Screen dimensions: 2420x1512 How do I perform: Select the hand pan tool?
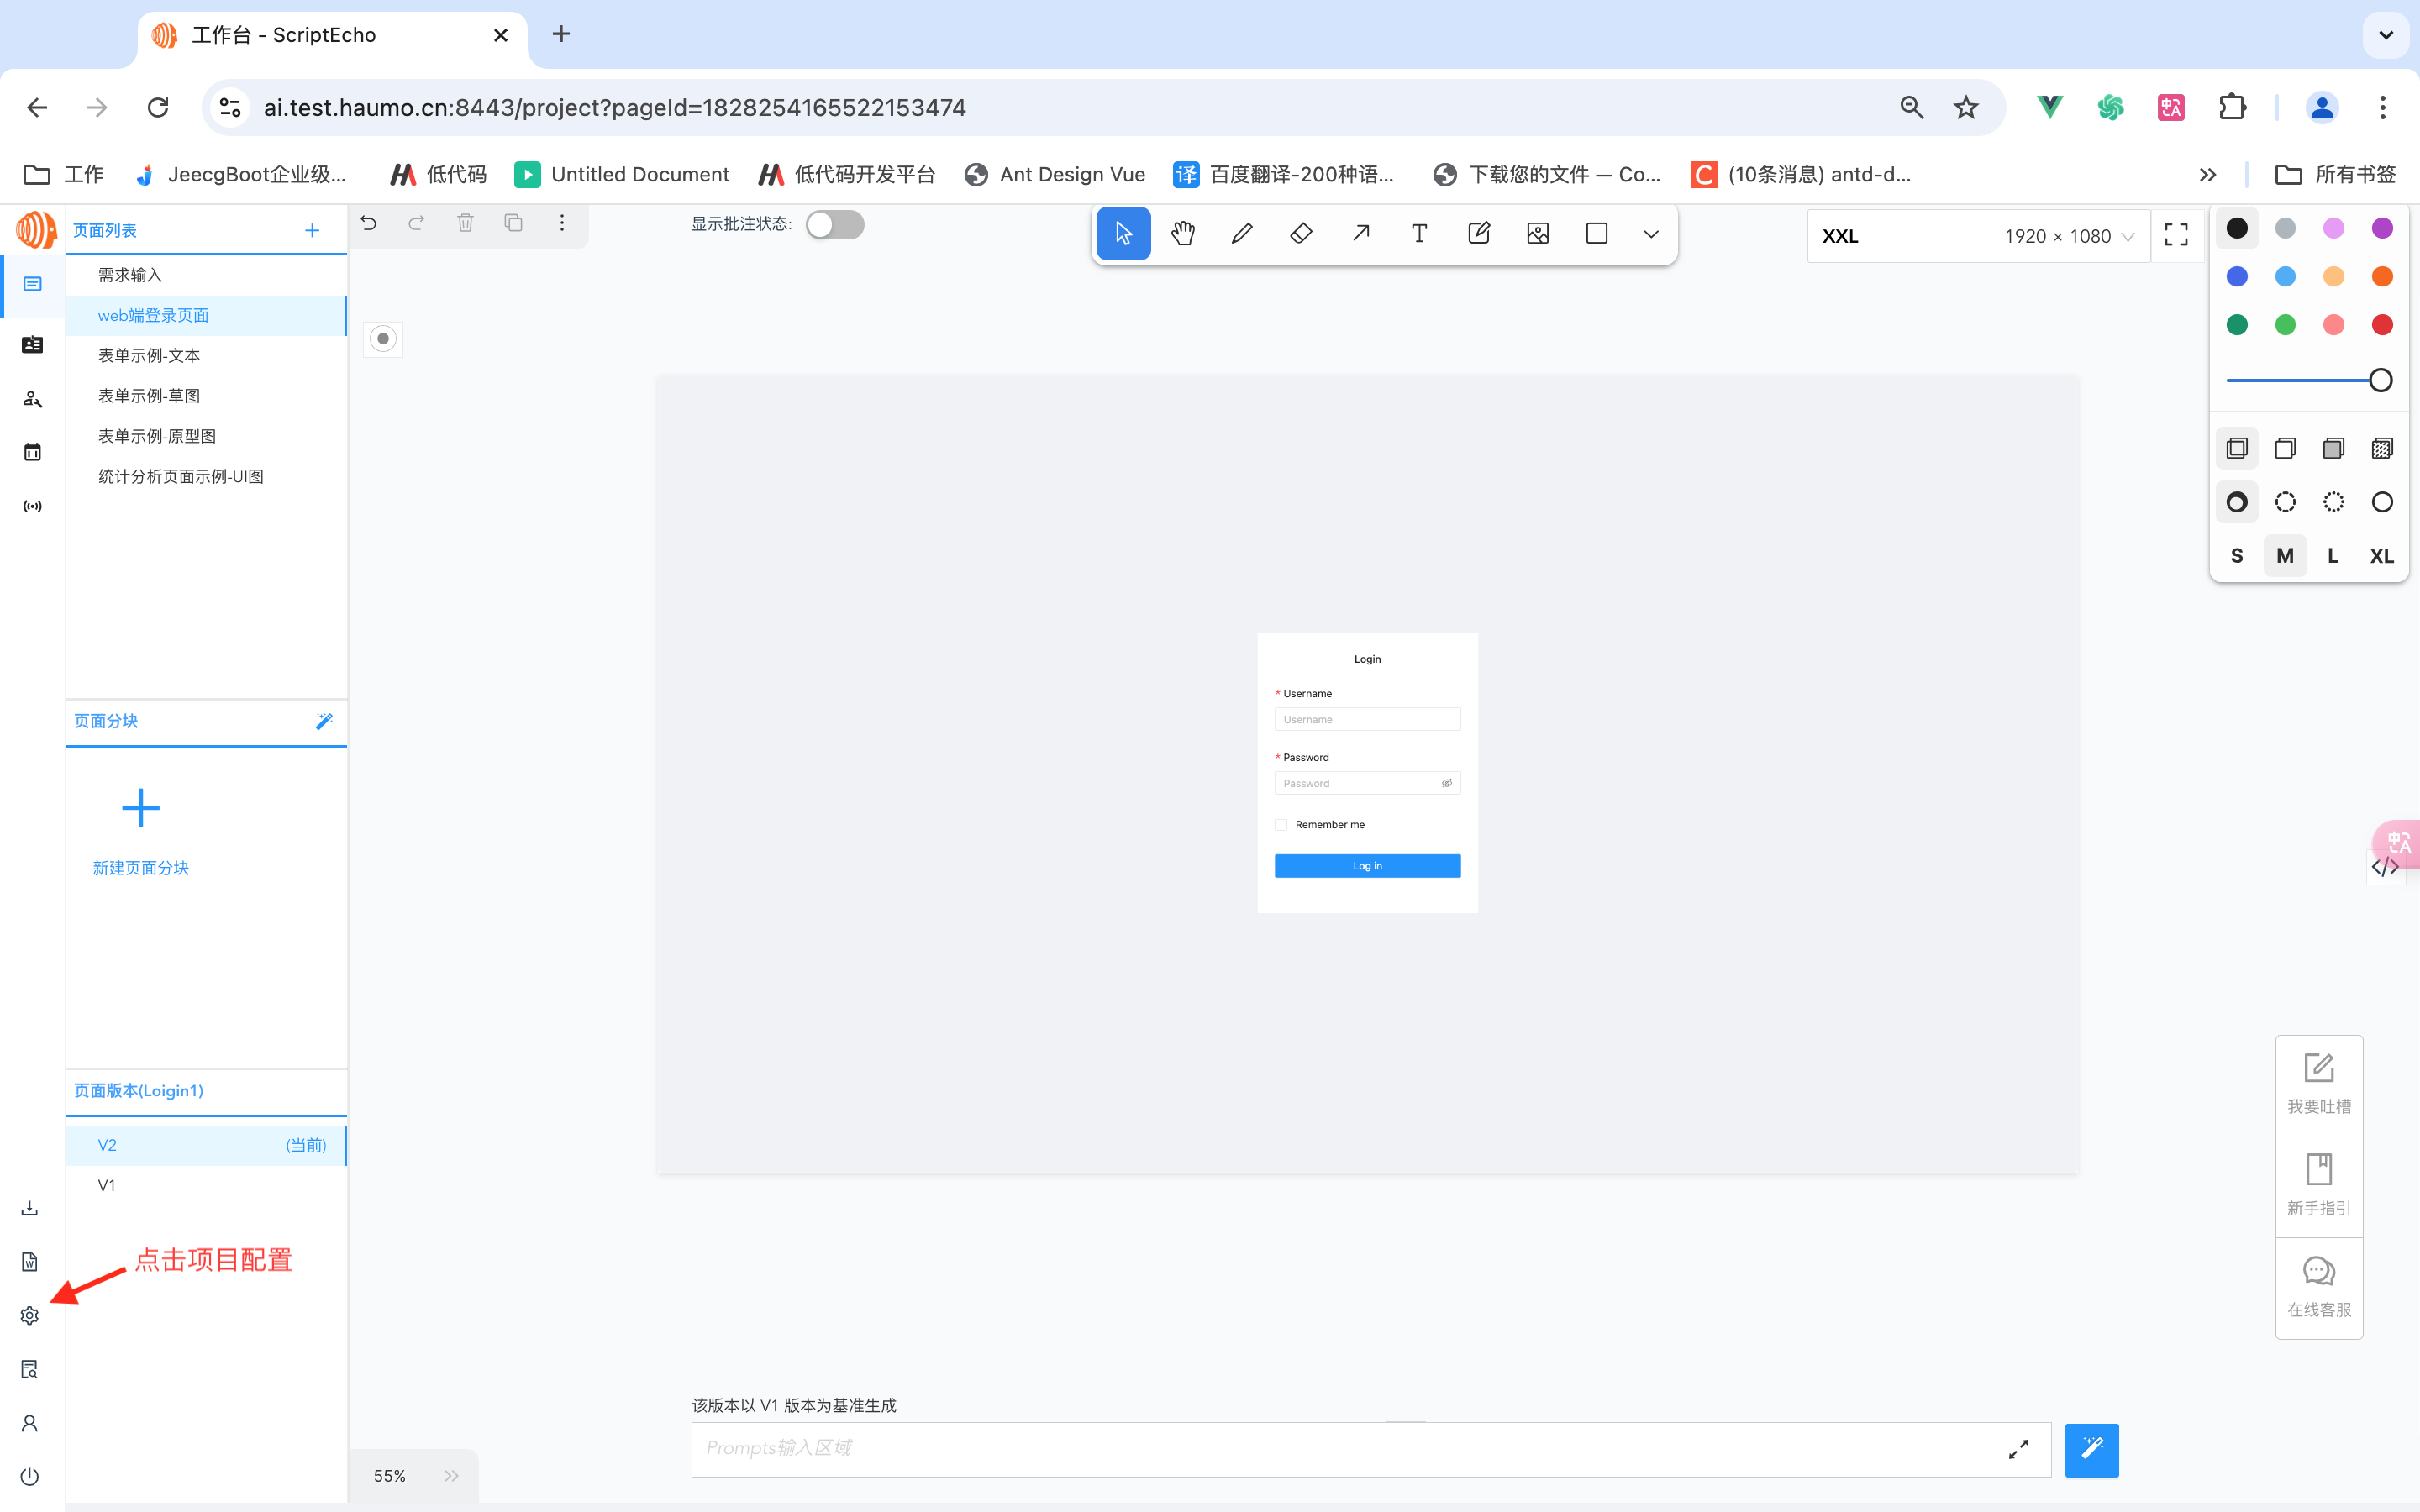tap(1183, 234)
